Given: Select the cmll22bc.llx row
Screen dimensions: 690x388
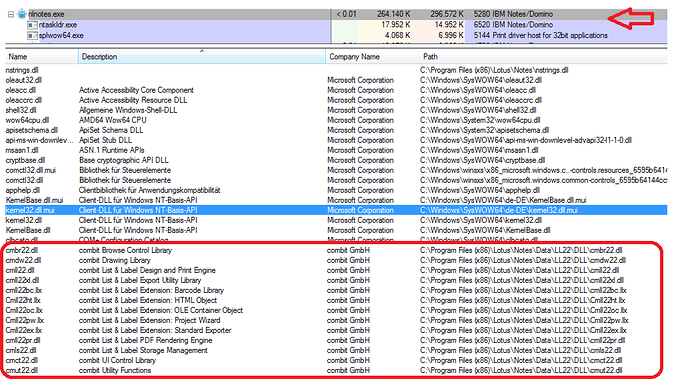Looking at the screenshot, I should pos(336,290).
